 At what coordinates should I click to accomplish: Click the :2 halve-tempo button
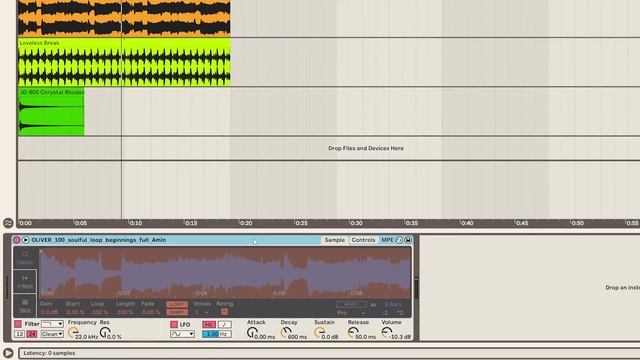[x=385, y=313]
